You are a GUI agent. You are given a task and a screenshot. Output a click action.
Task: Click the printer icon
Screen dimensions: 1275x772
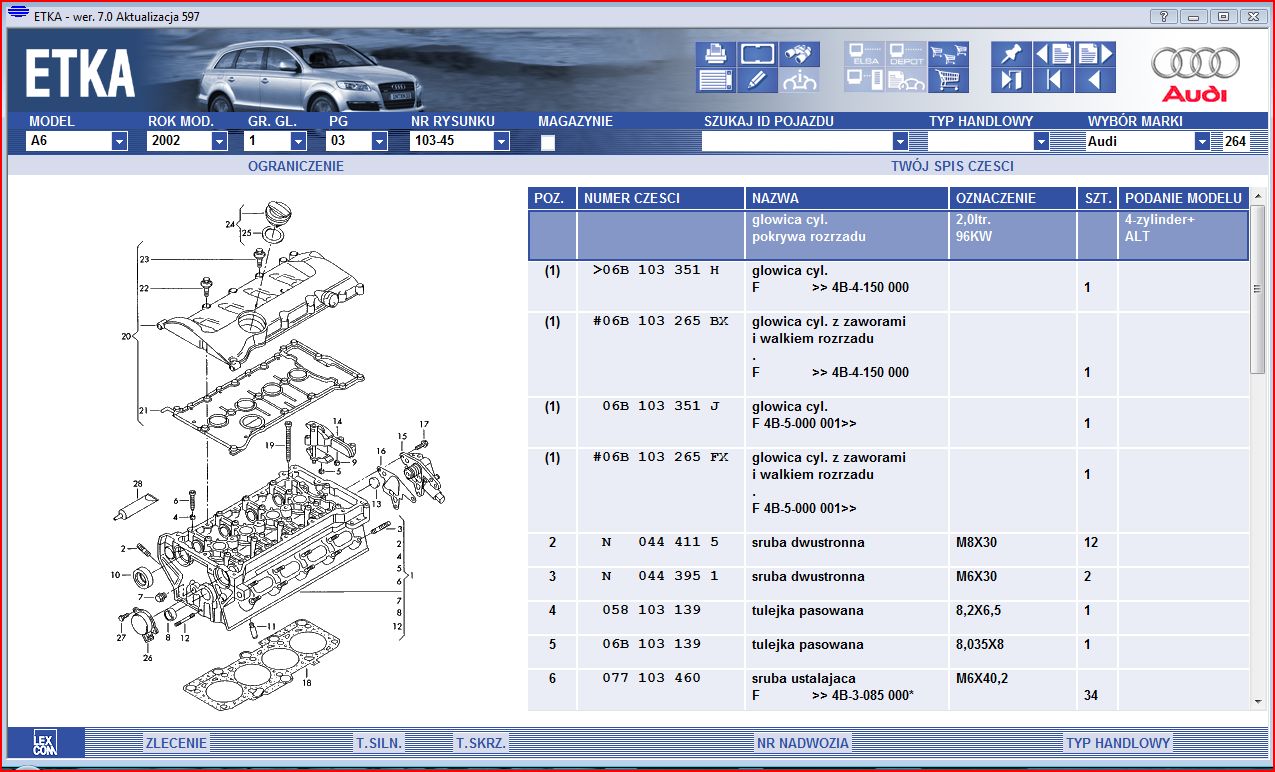[716, 54]
